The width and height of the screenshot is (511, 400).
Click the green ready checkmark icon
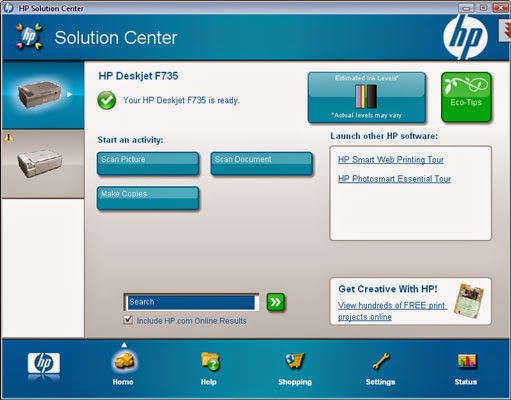(x=107, y=100)
